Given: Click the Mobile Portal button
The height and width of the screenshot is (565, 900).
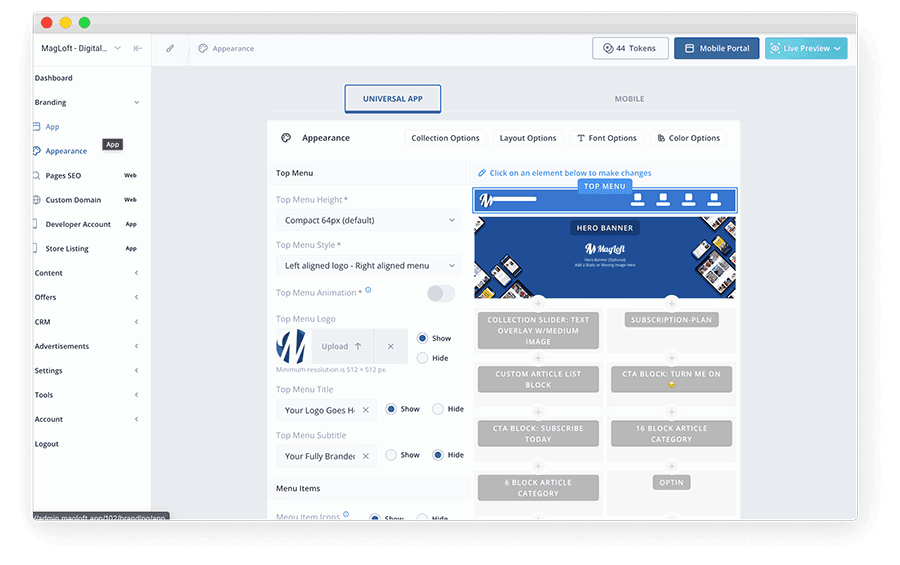Looking at the screenshot, I should (716, 48).
